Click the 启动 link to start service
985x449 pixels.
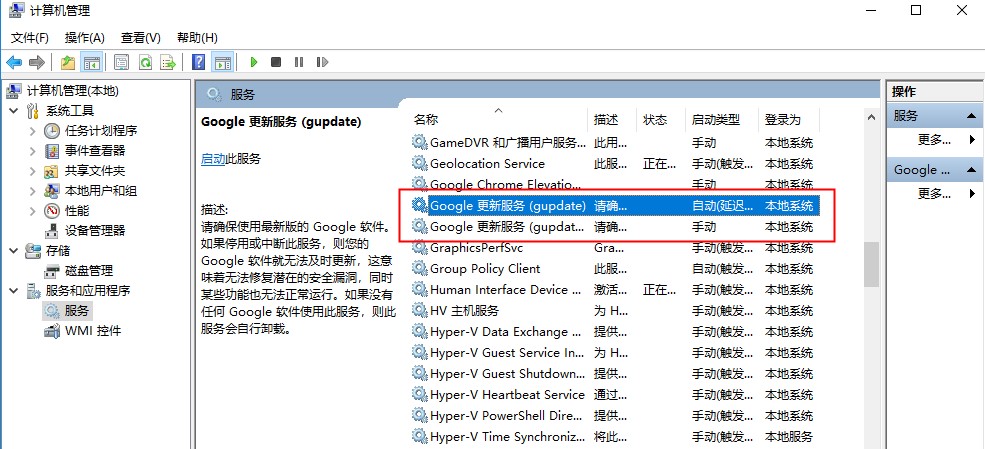click(213, 159)
